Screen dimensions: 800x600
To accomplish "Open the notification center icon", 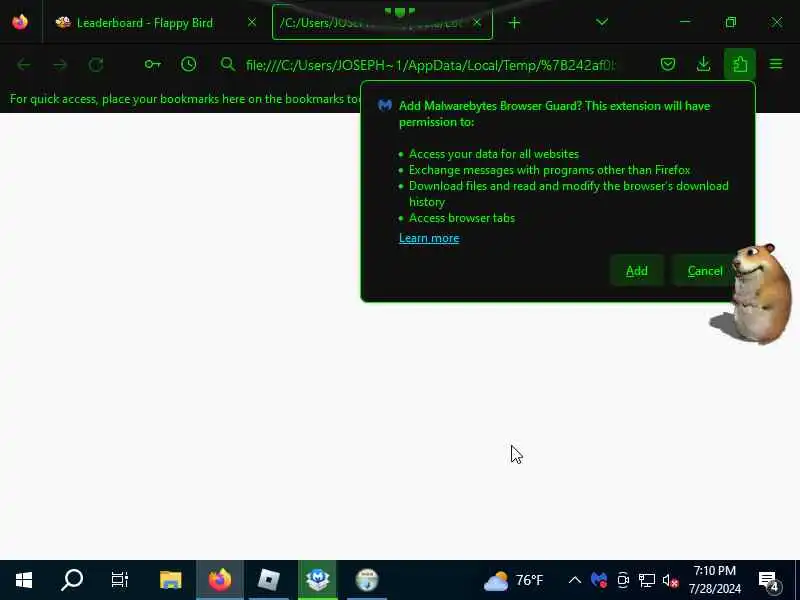I will point(769,581).
